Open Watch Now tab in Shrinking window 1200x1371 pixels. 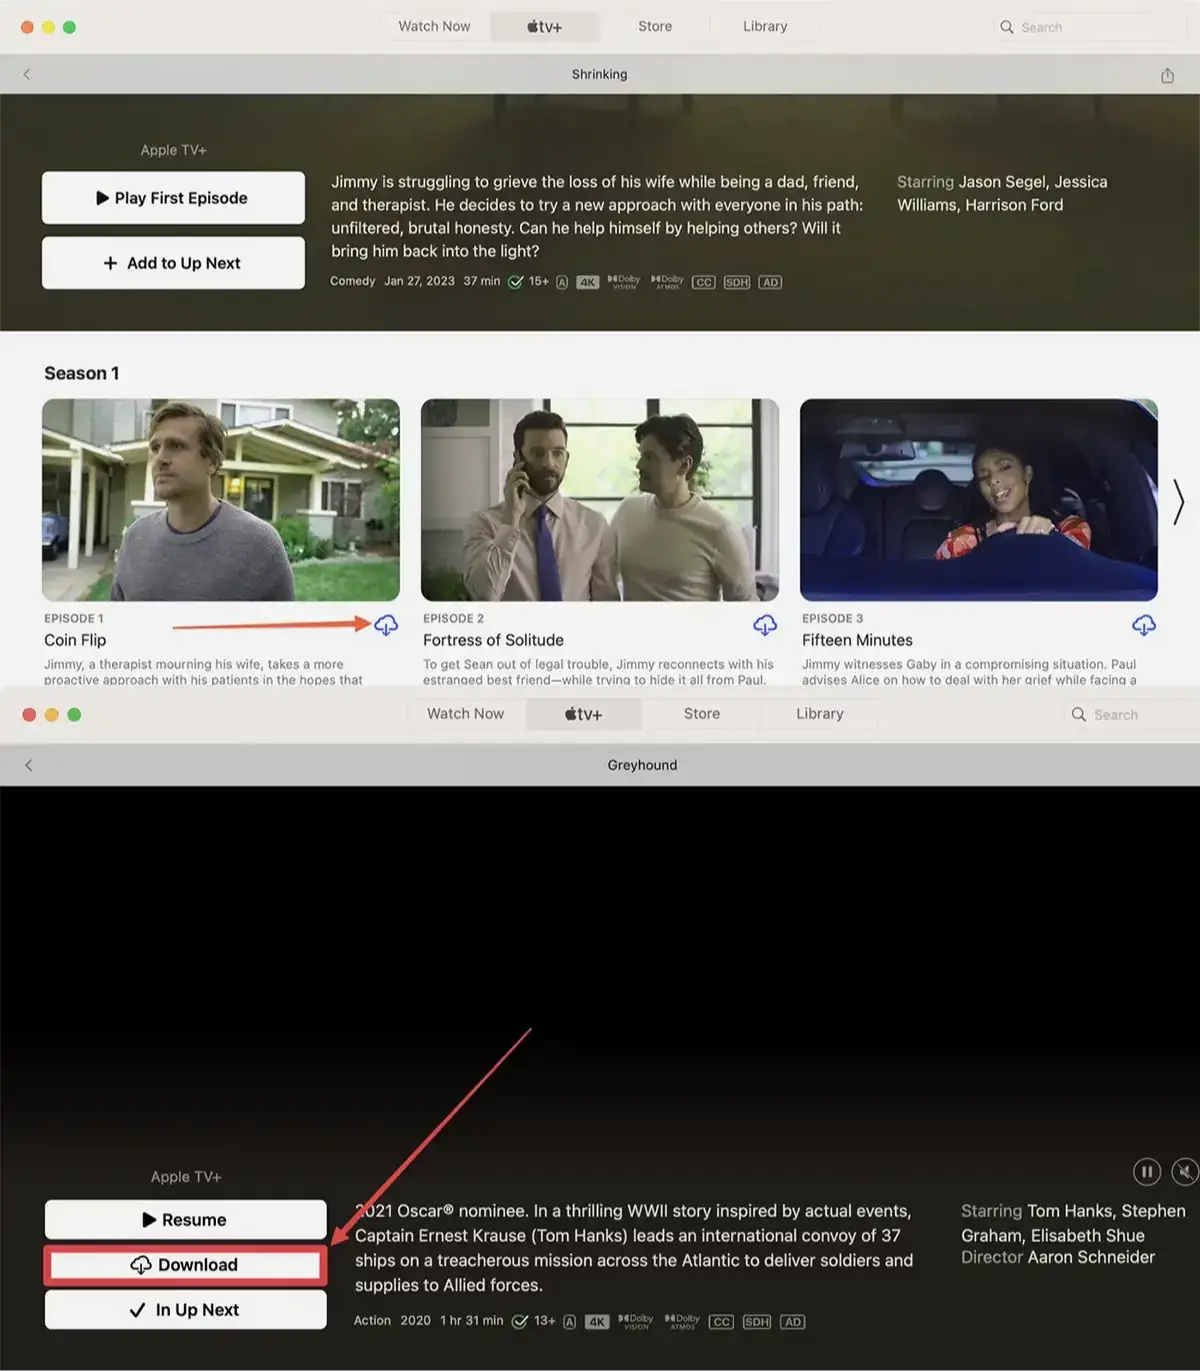[x=434, y=26]
